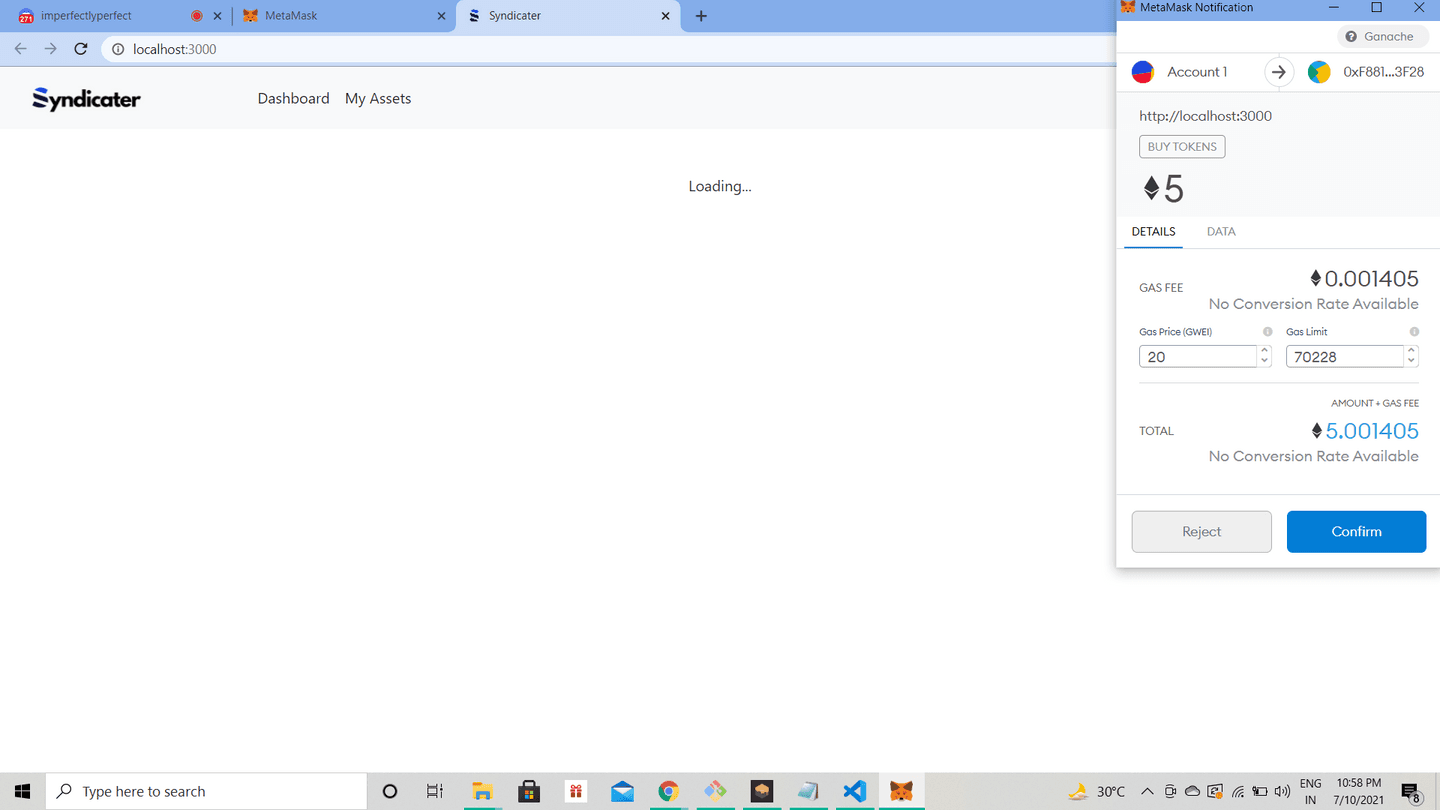Increase Gas Price with up arrow
Image resolution: width=1440 pixels, height=810 pixels.
(1265, 351)
